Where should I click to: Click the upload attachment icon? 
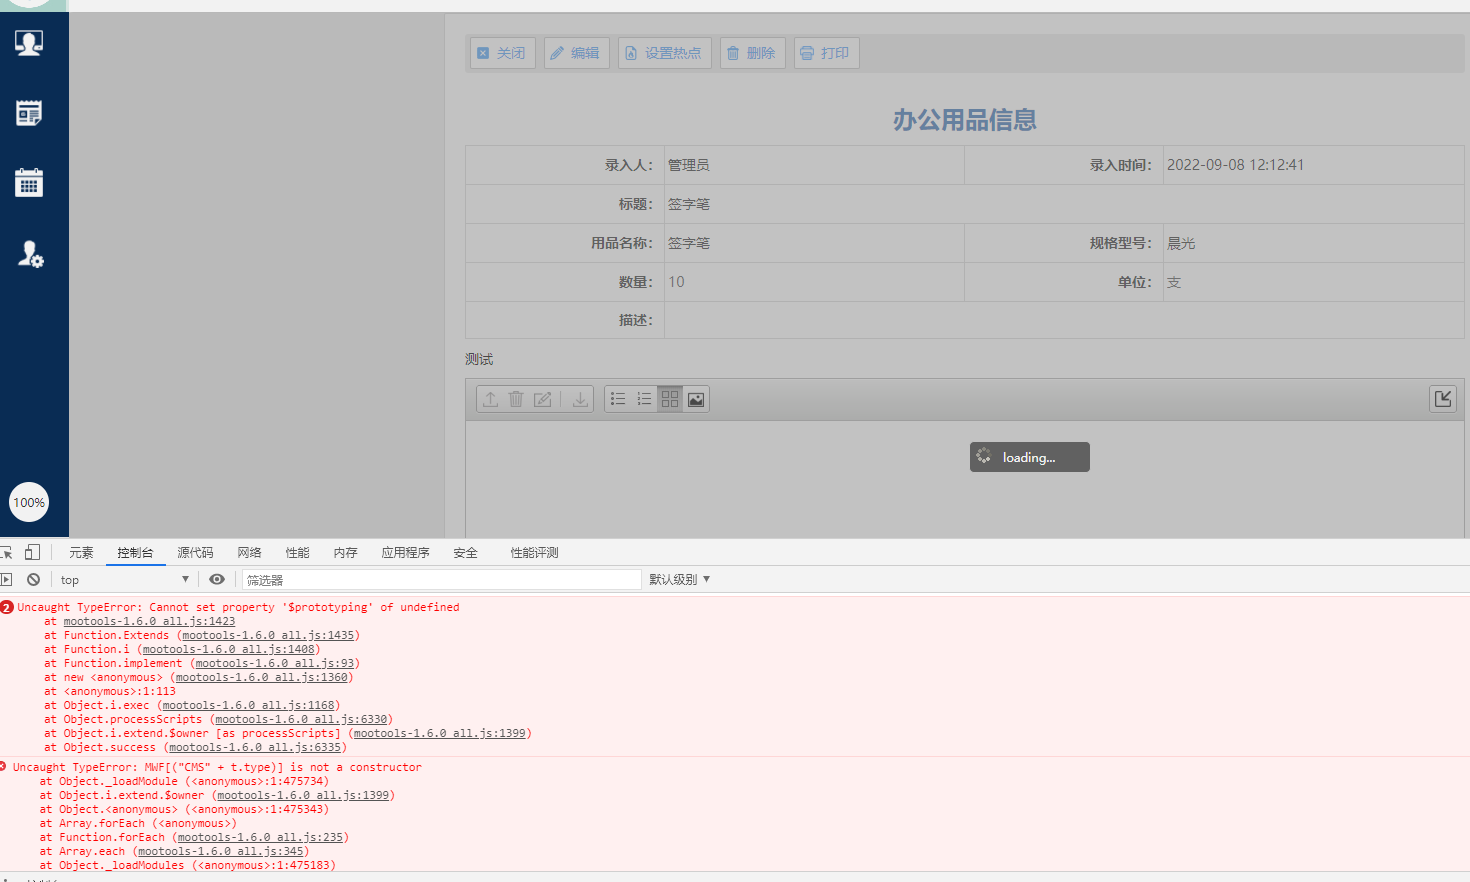[x=490, y=399]
